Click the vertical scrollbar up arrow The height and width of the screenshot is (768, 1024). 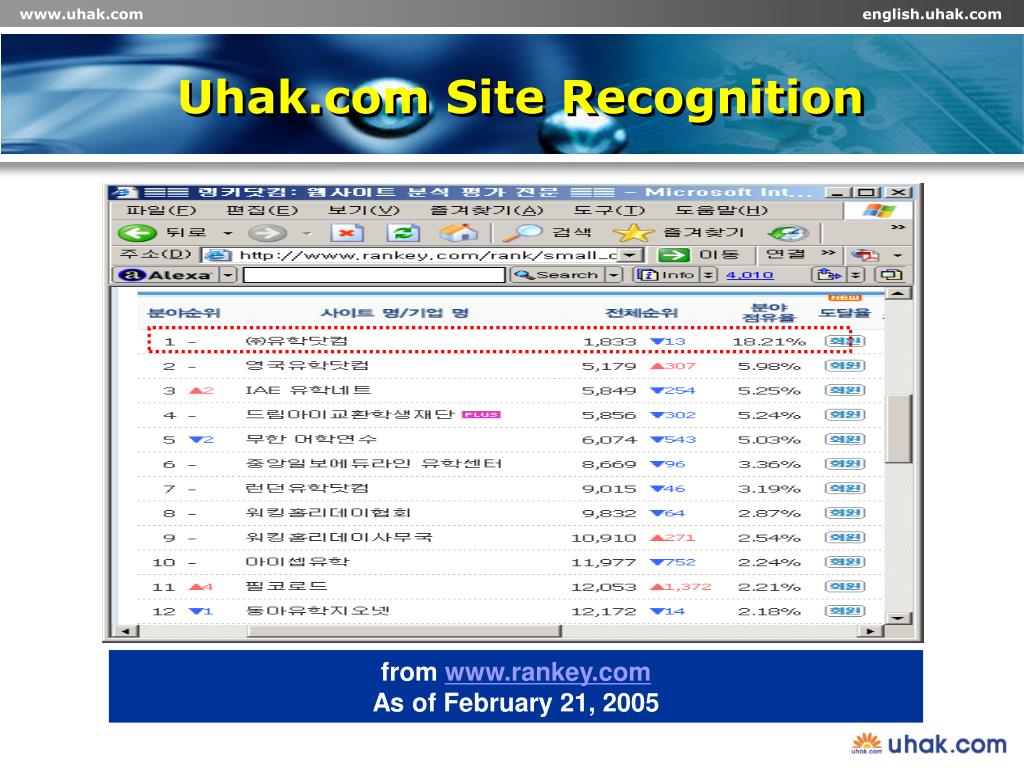click(x=897, y=294)
